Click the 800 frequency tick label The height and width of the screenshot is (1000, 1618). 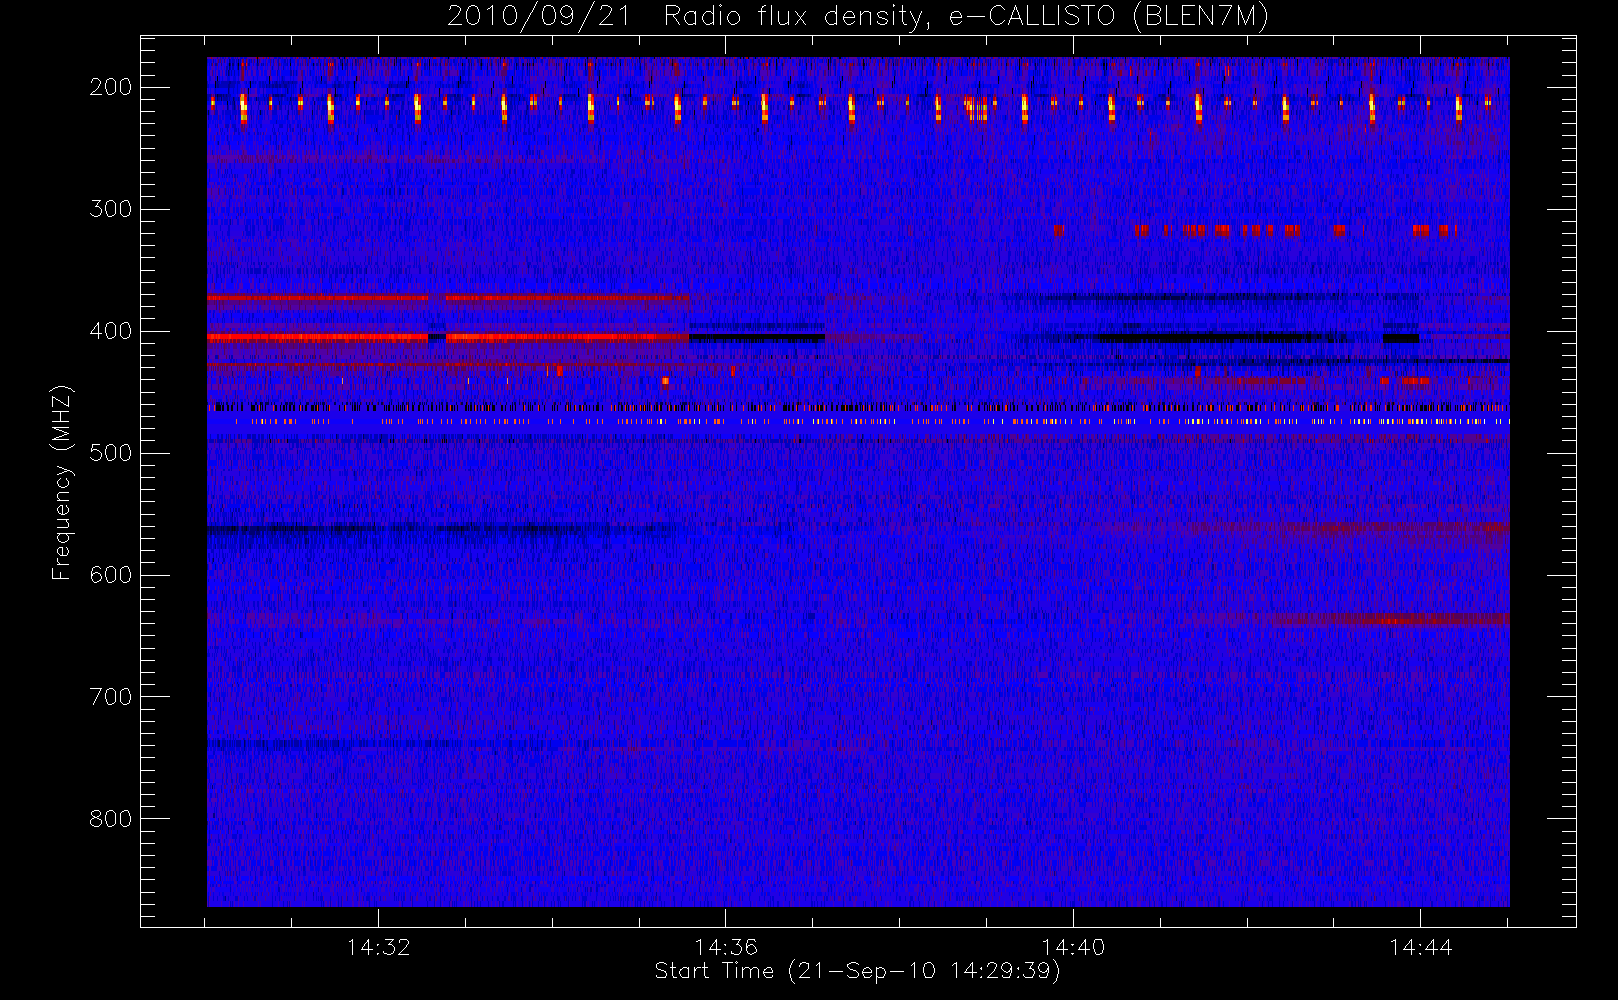tap(110, 819)
